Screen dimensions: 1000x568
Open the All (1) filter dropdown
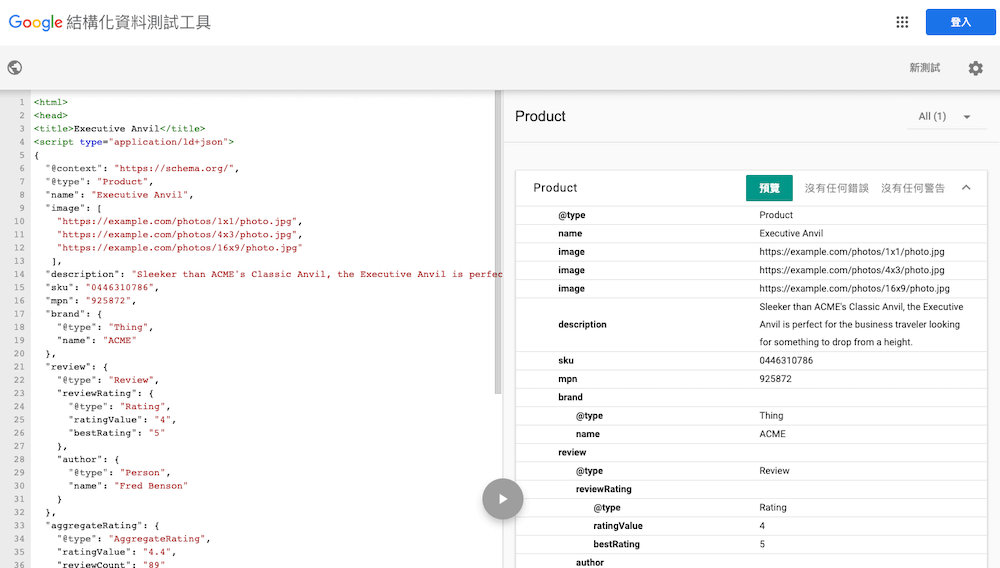pos(946,117)
